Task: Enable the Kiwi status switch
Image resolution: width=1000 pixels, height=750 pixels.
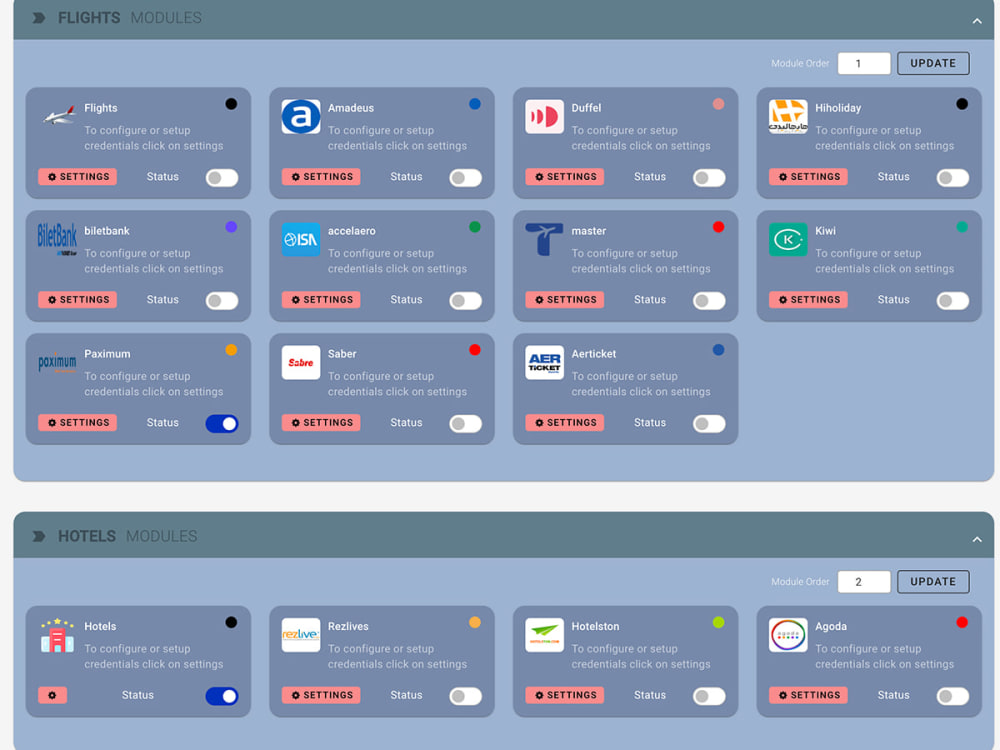Action: (953, 300)
